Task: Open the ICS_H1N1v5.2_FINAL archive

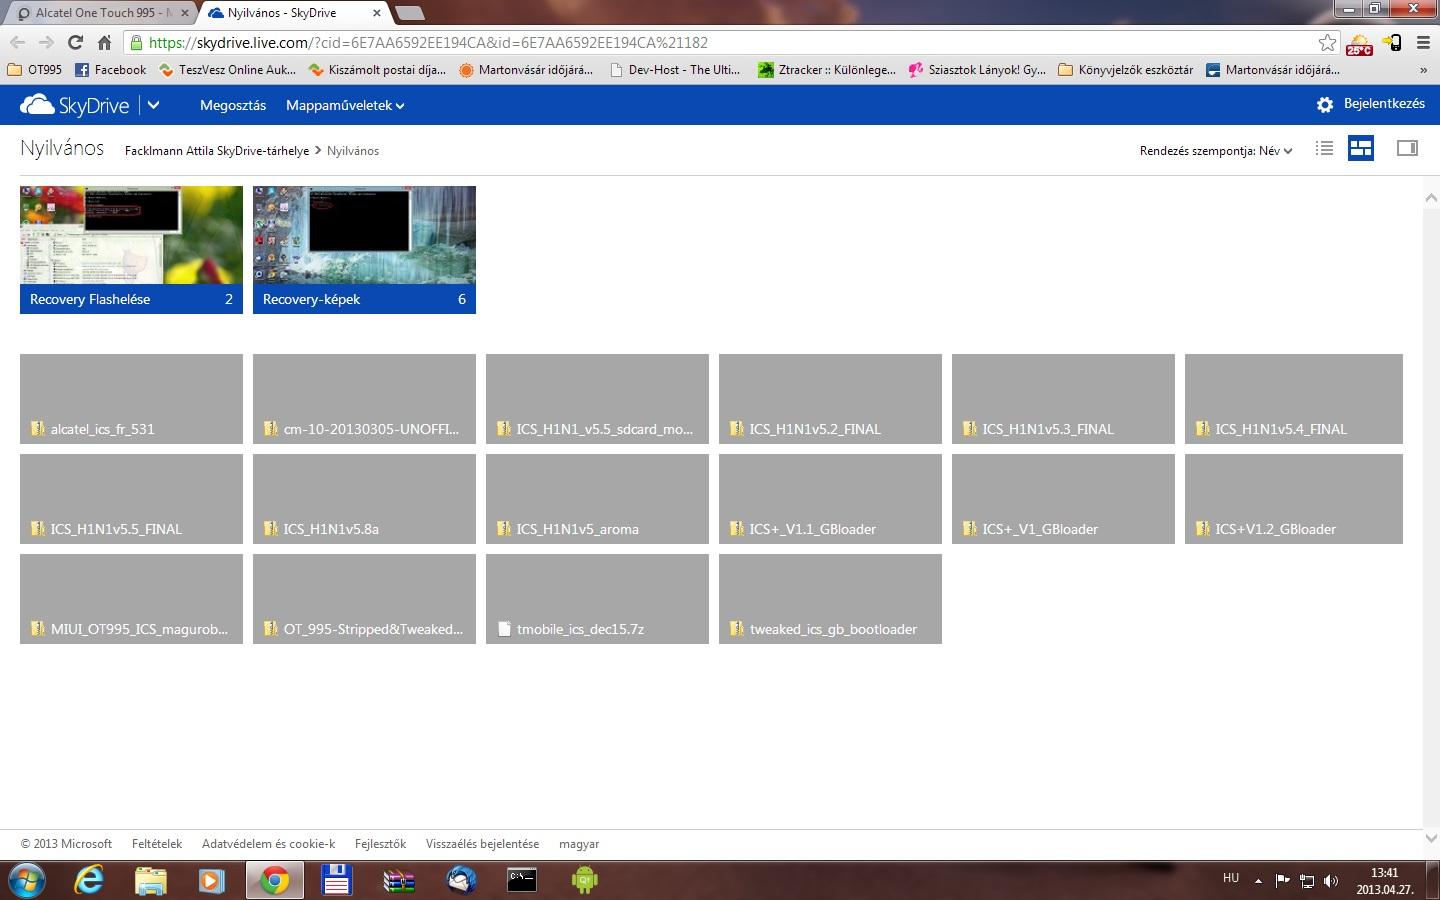Action: pyautogui.click(x=830, y=399)
